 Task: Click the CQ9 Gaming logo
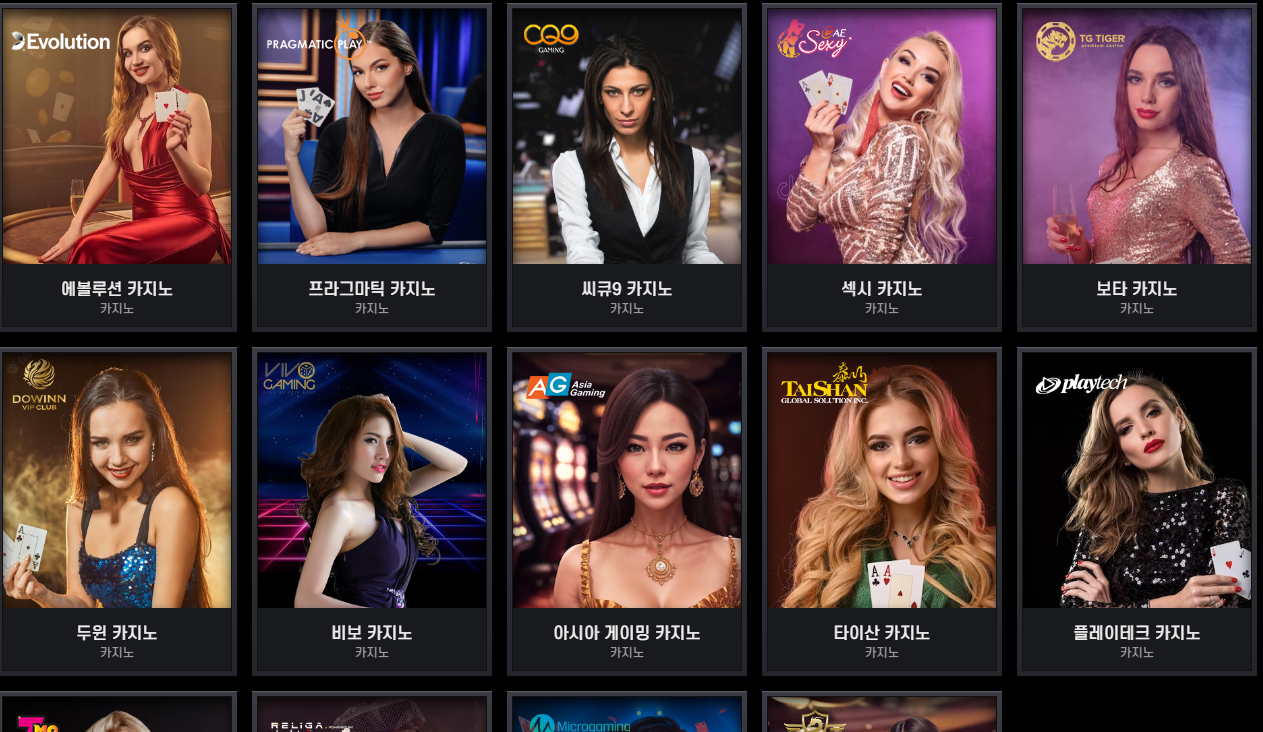(551, 38)
